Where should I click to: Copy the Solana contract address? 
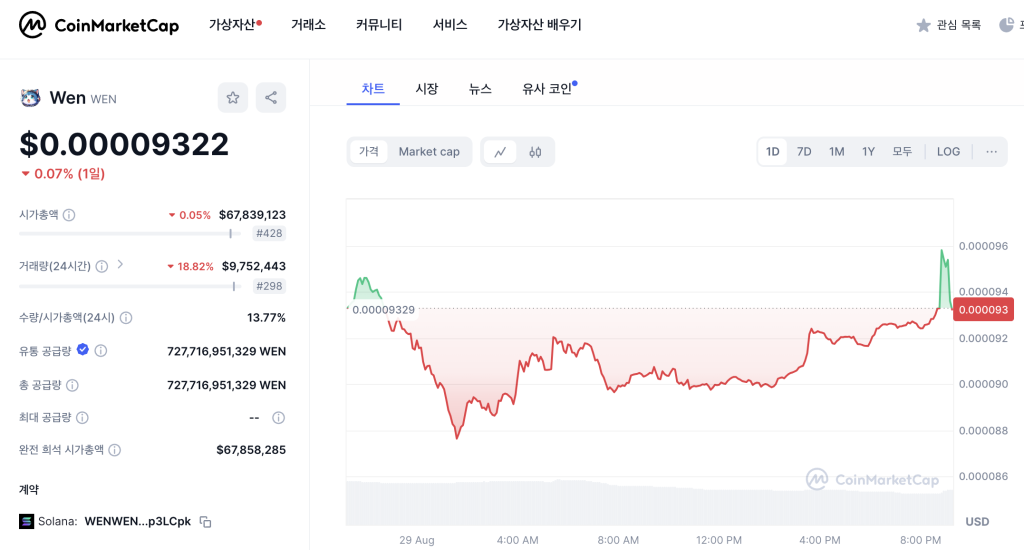(206, 522)
